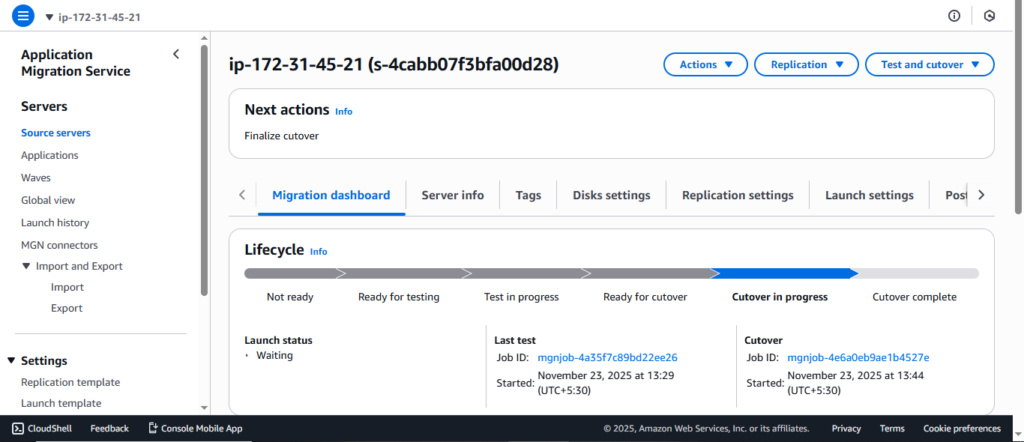Collapse the Import and Export tree
Viewport: 1024px width, 442px height.
point(27,267)
